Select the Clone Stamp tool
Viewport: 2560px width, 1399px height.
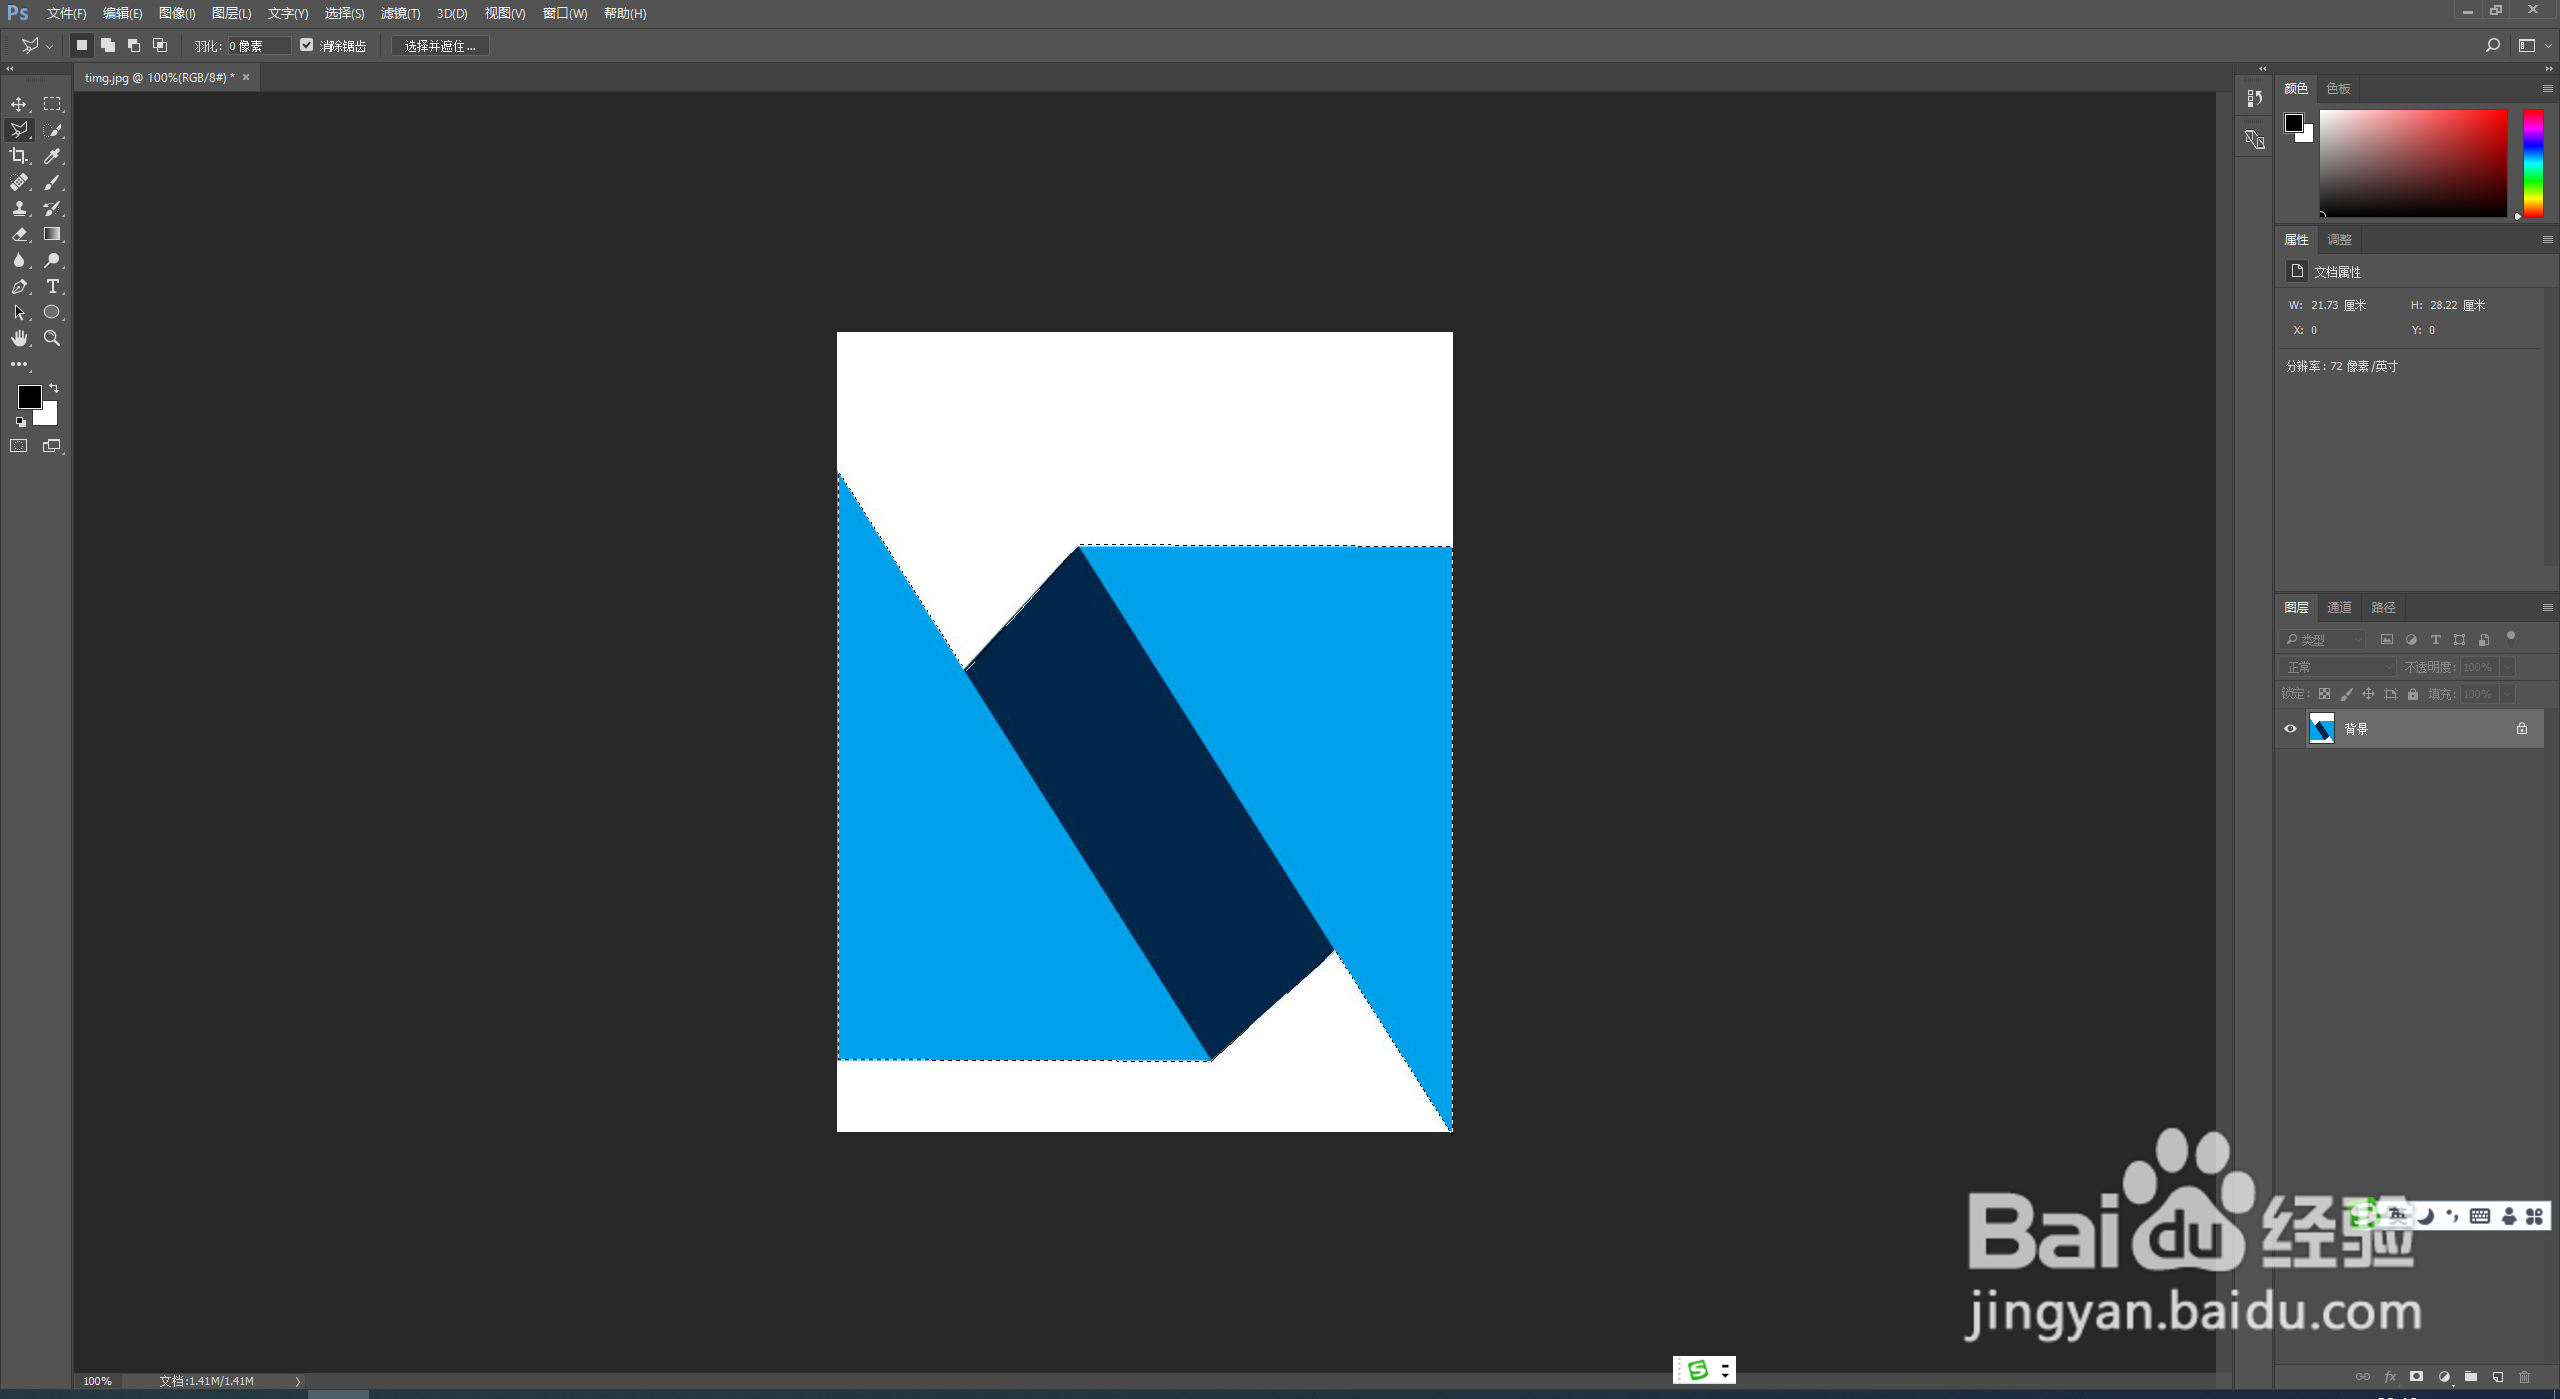pos(19,208)
